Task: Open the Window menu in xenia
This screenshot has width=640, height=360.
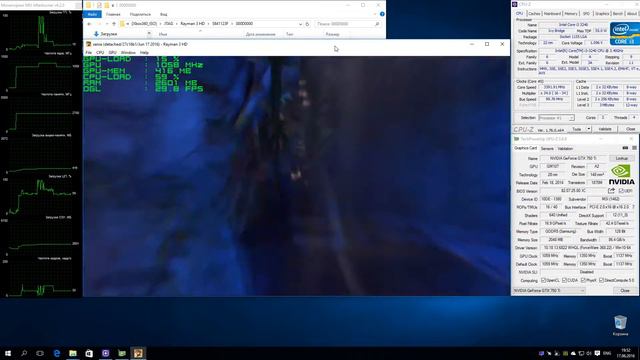Action: tap(128, 53)
